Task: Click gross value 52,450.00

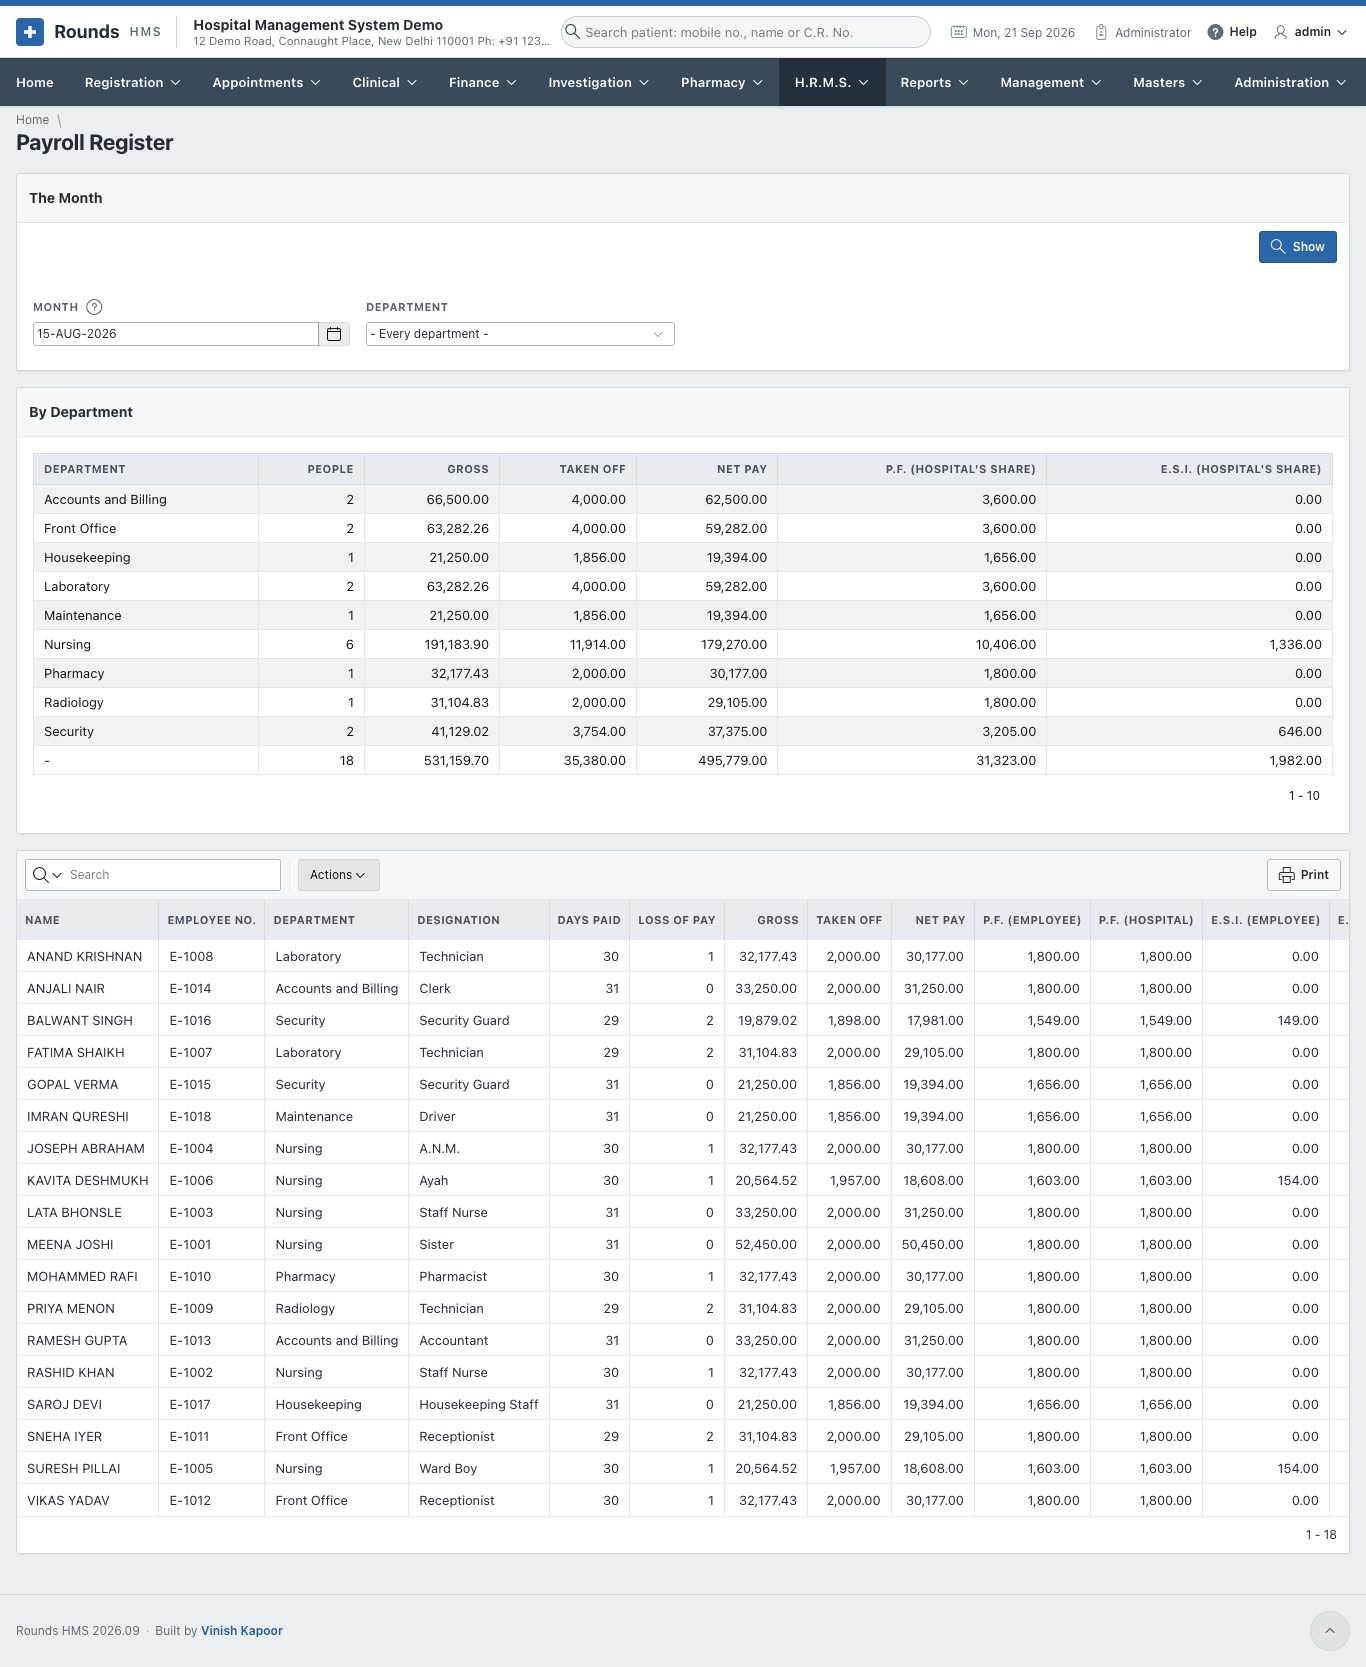Action: 766,1245
